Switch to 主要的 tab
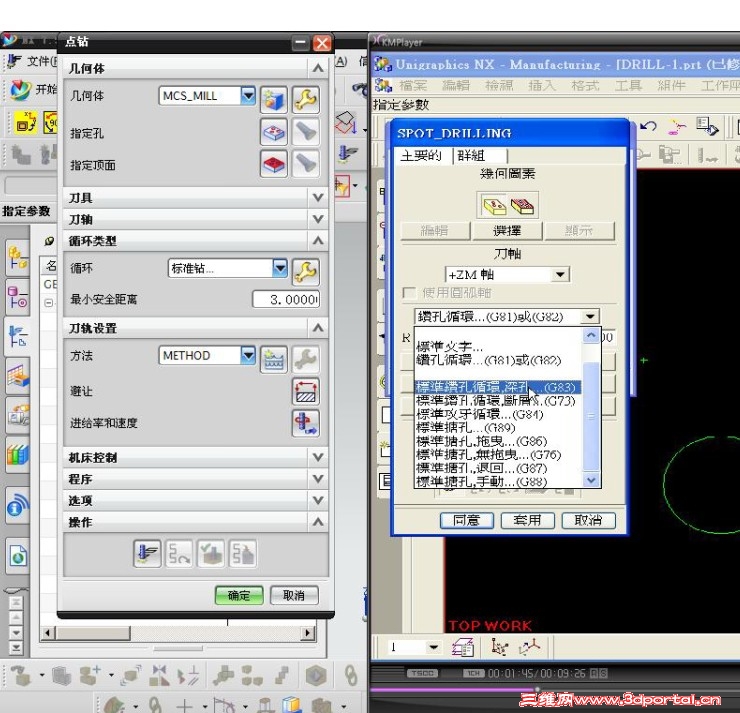 (x=422, y=156)
